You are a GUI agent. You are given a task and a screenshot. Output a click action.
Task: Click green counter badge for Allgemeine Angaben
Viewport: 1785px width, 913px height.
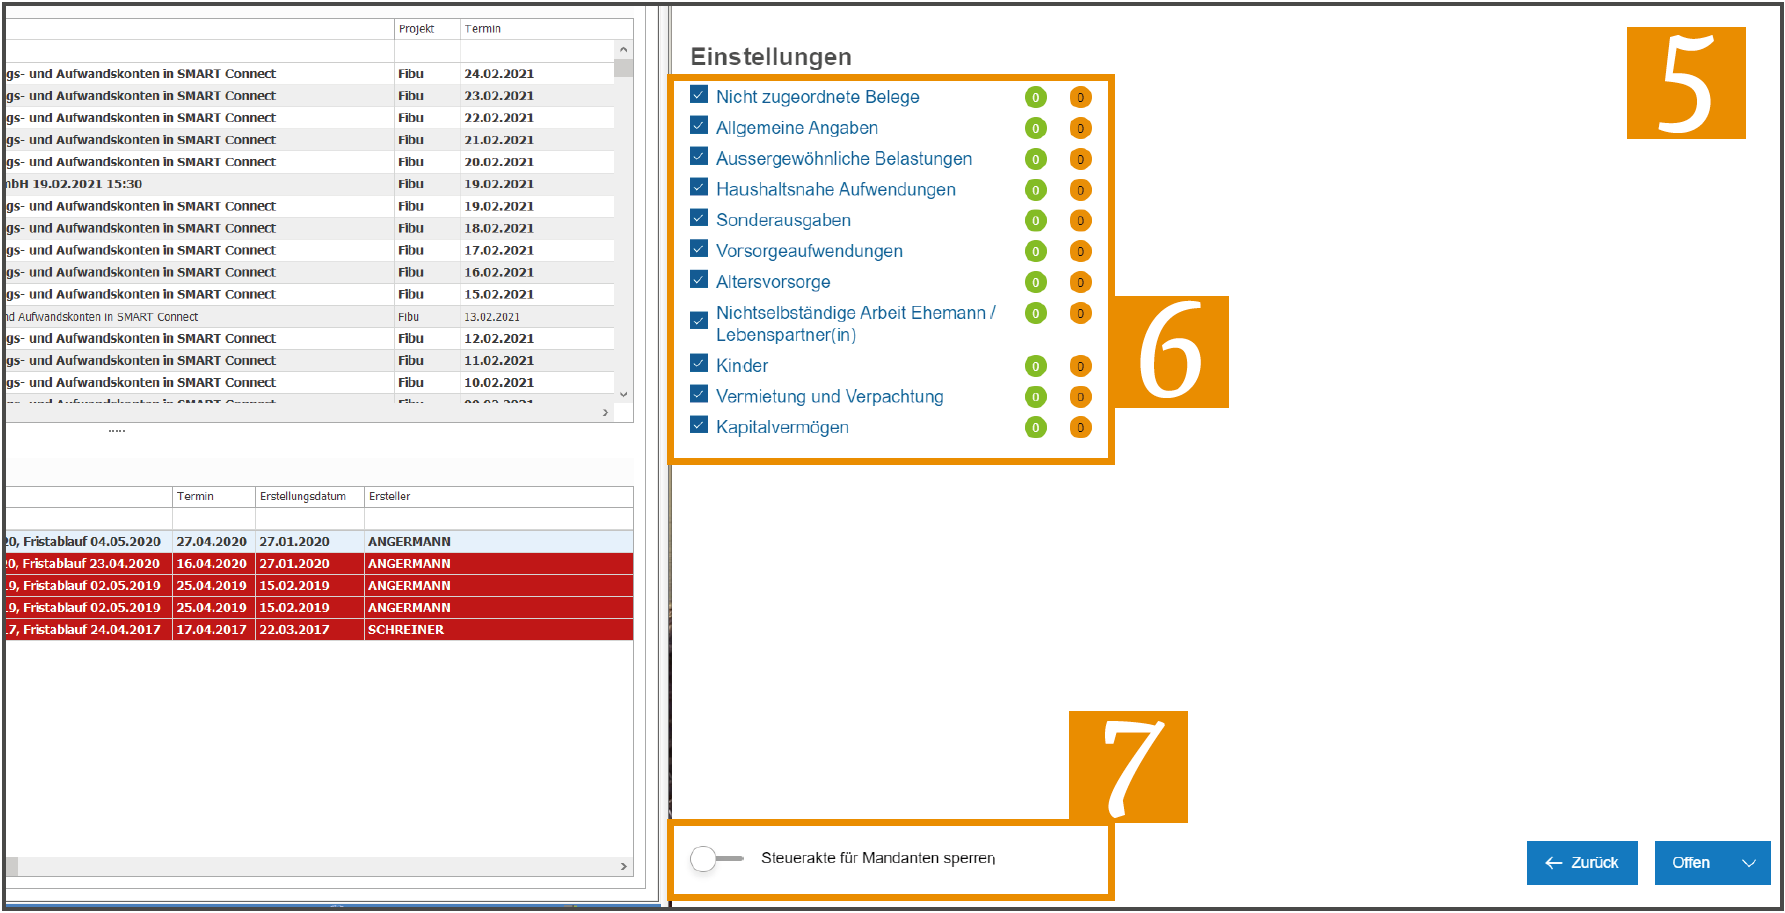click(1036, 128)
